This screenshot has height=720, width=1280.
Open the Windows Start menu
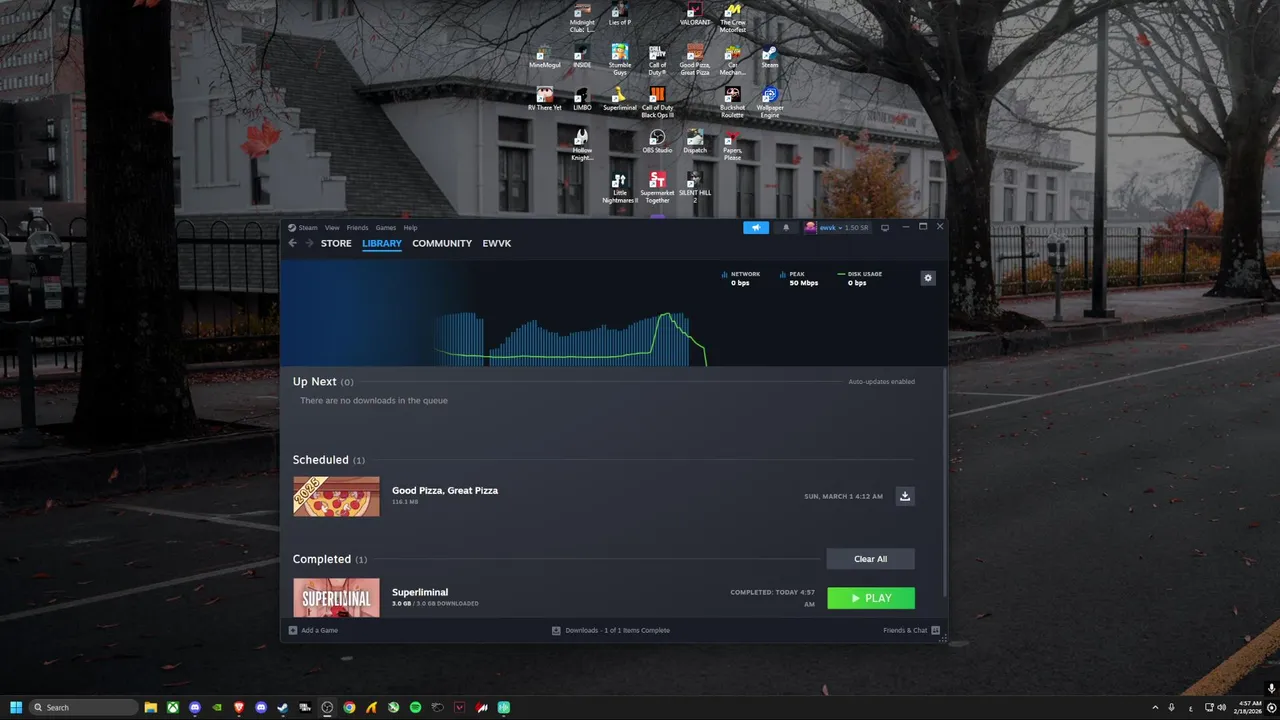[16, 707]
